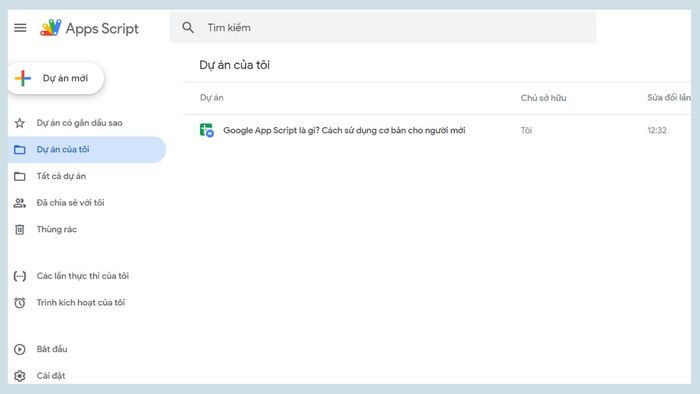The width and height of the screenshot is (700, 394).
Task: Click modified time 12:32
Action: (657, 130)
